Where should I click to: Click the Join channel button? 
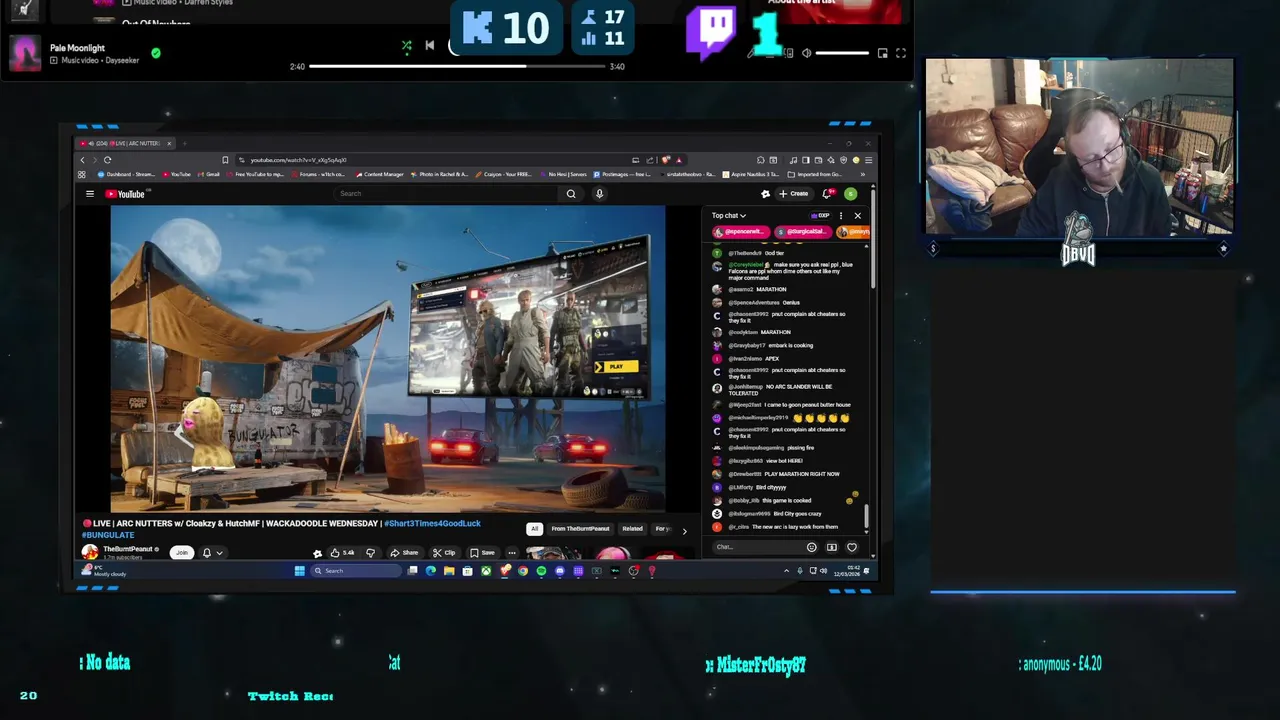click(181, 552)
